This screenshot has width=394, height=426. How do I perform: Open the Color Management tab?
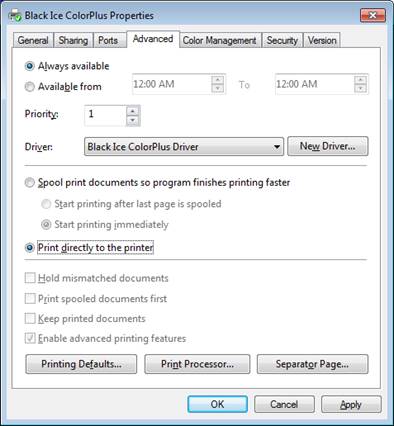220,40
